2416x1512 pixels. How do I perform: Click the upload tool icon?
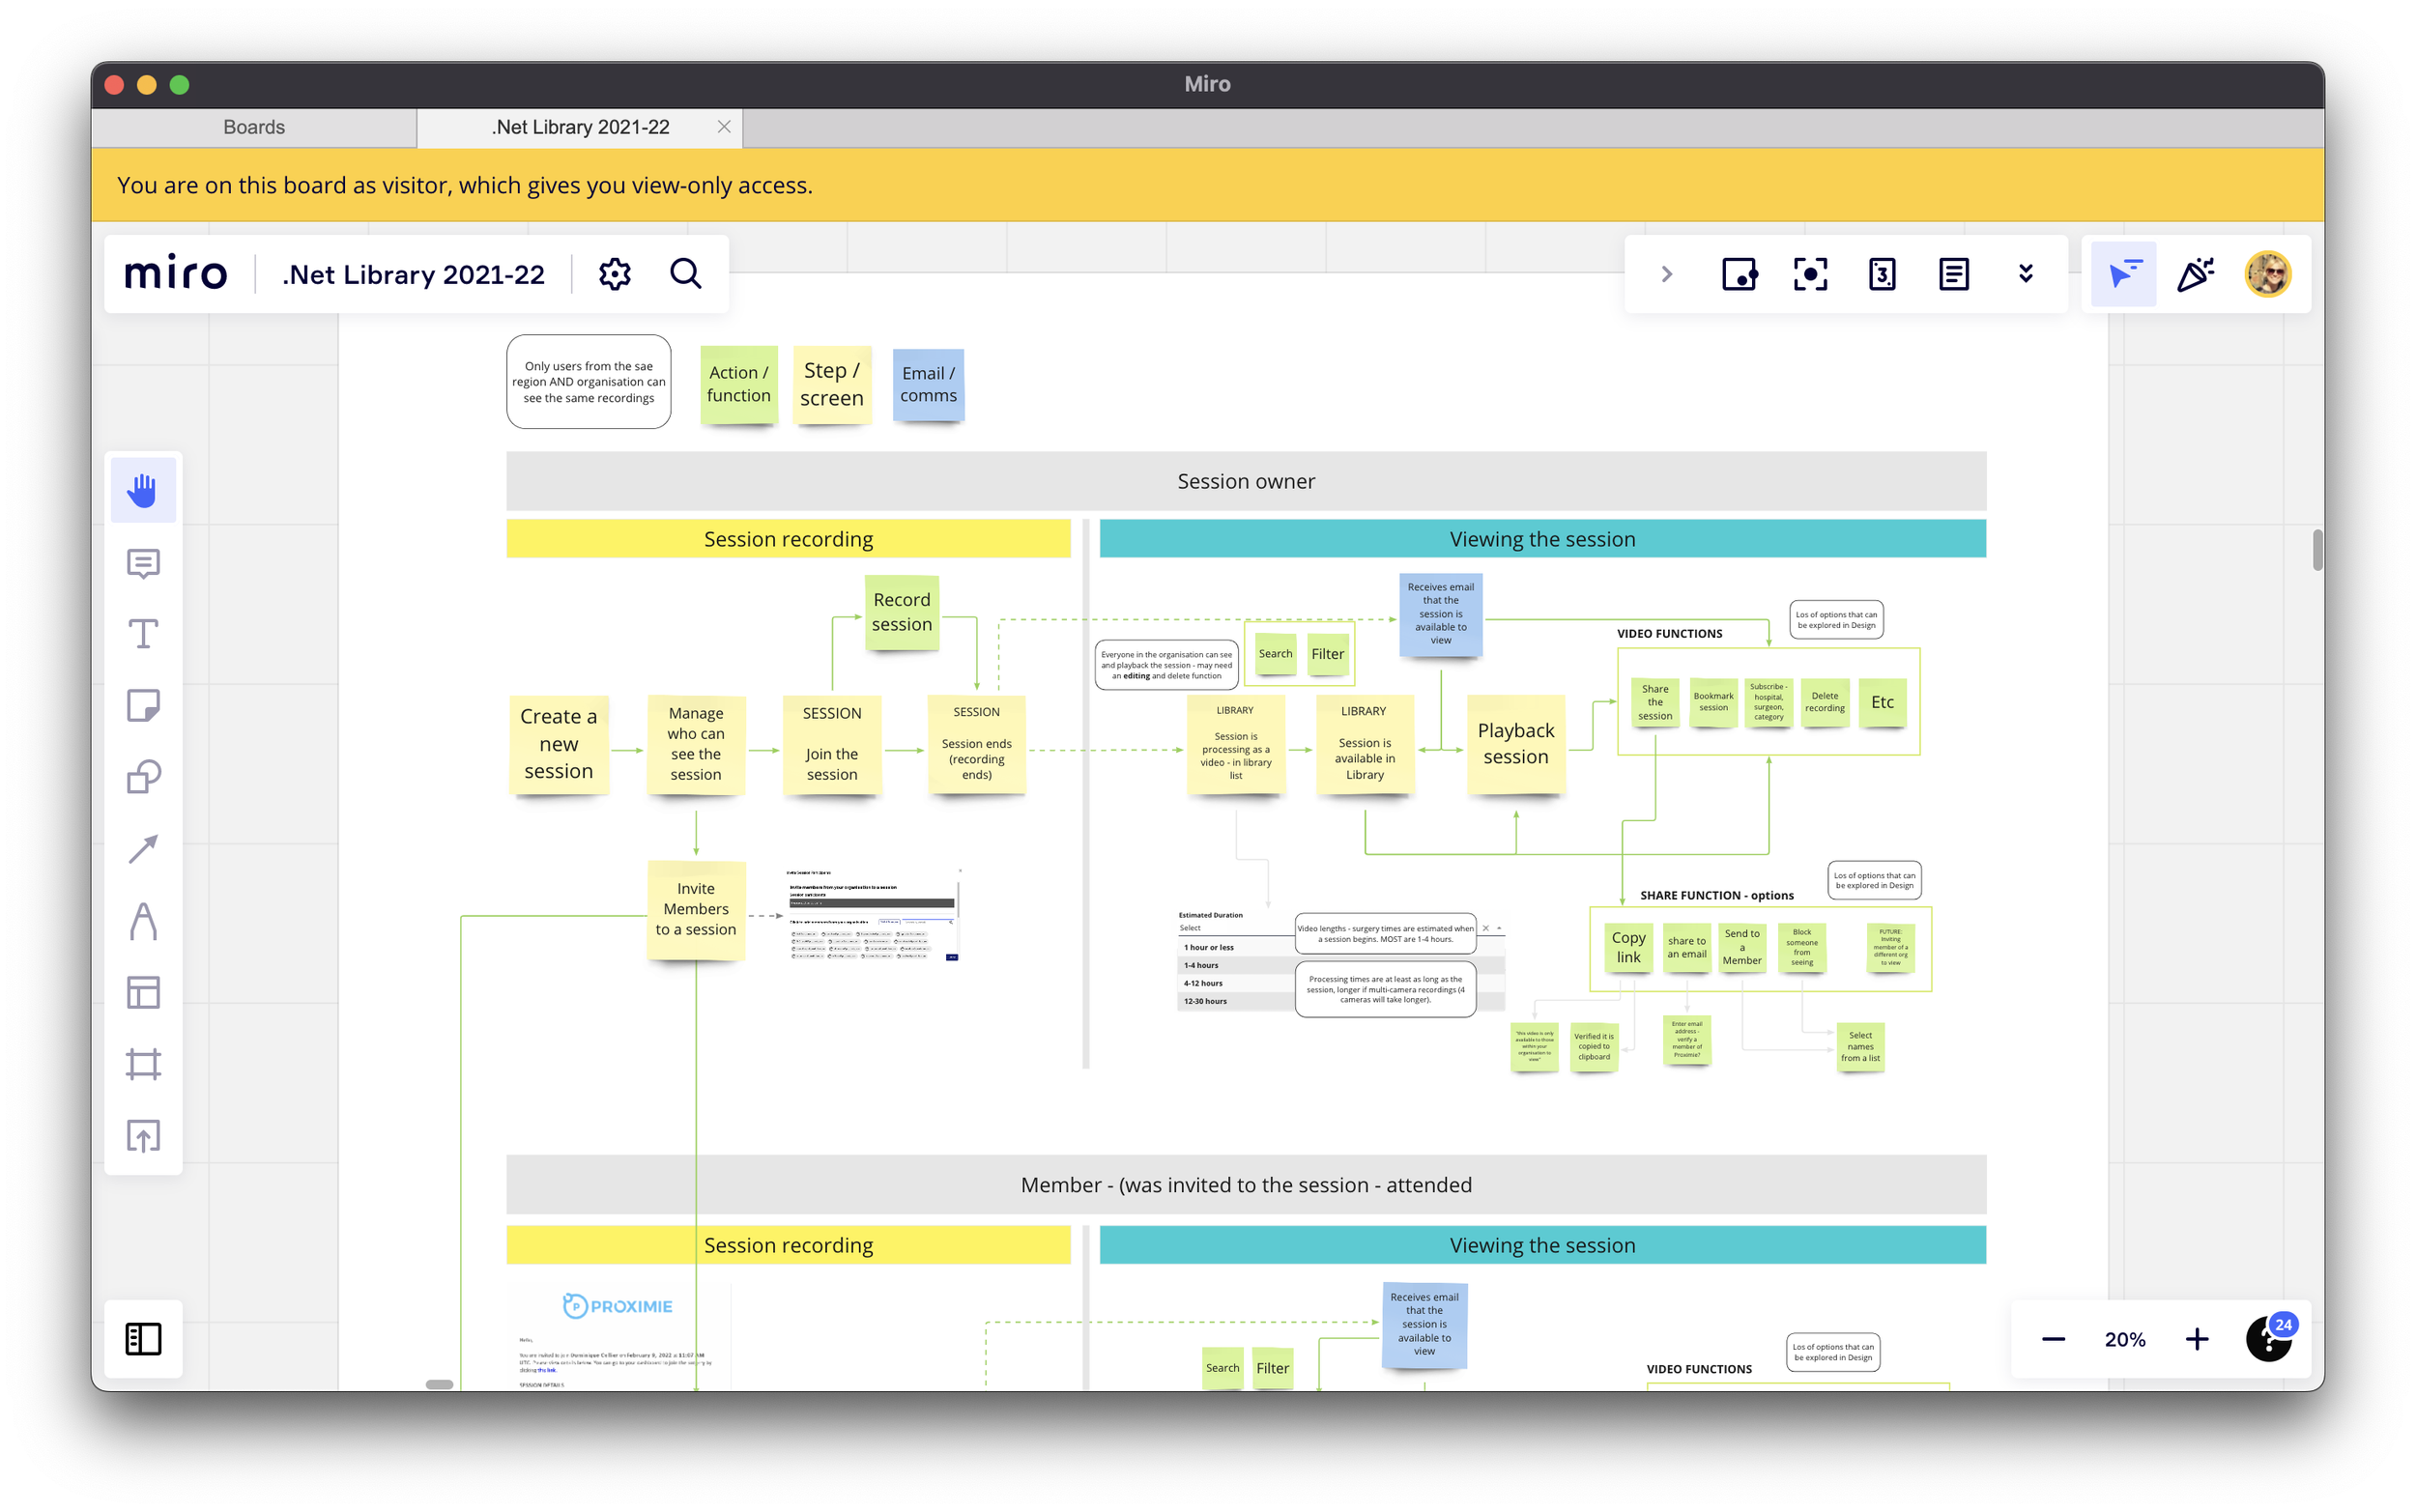click(x=143, y=1136)
